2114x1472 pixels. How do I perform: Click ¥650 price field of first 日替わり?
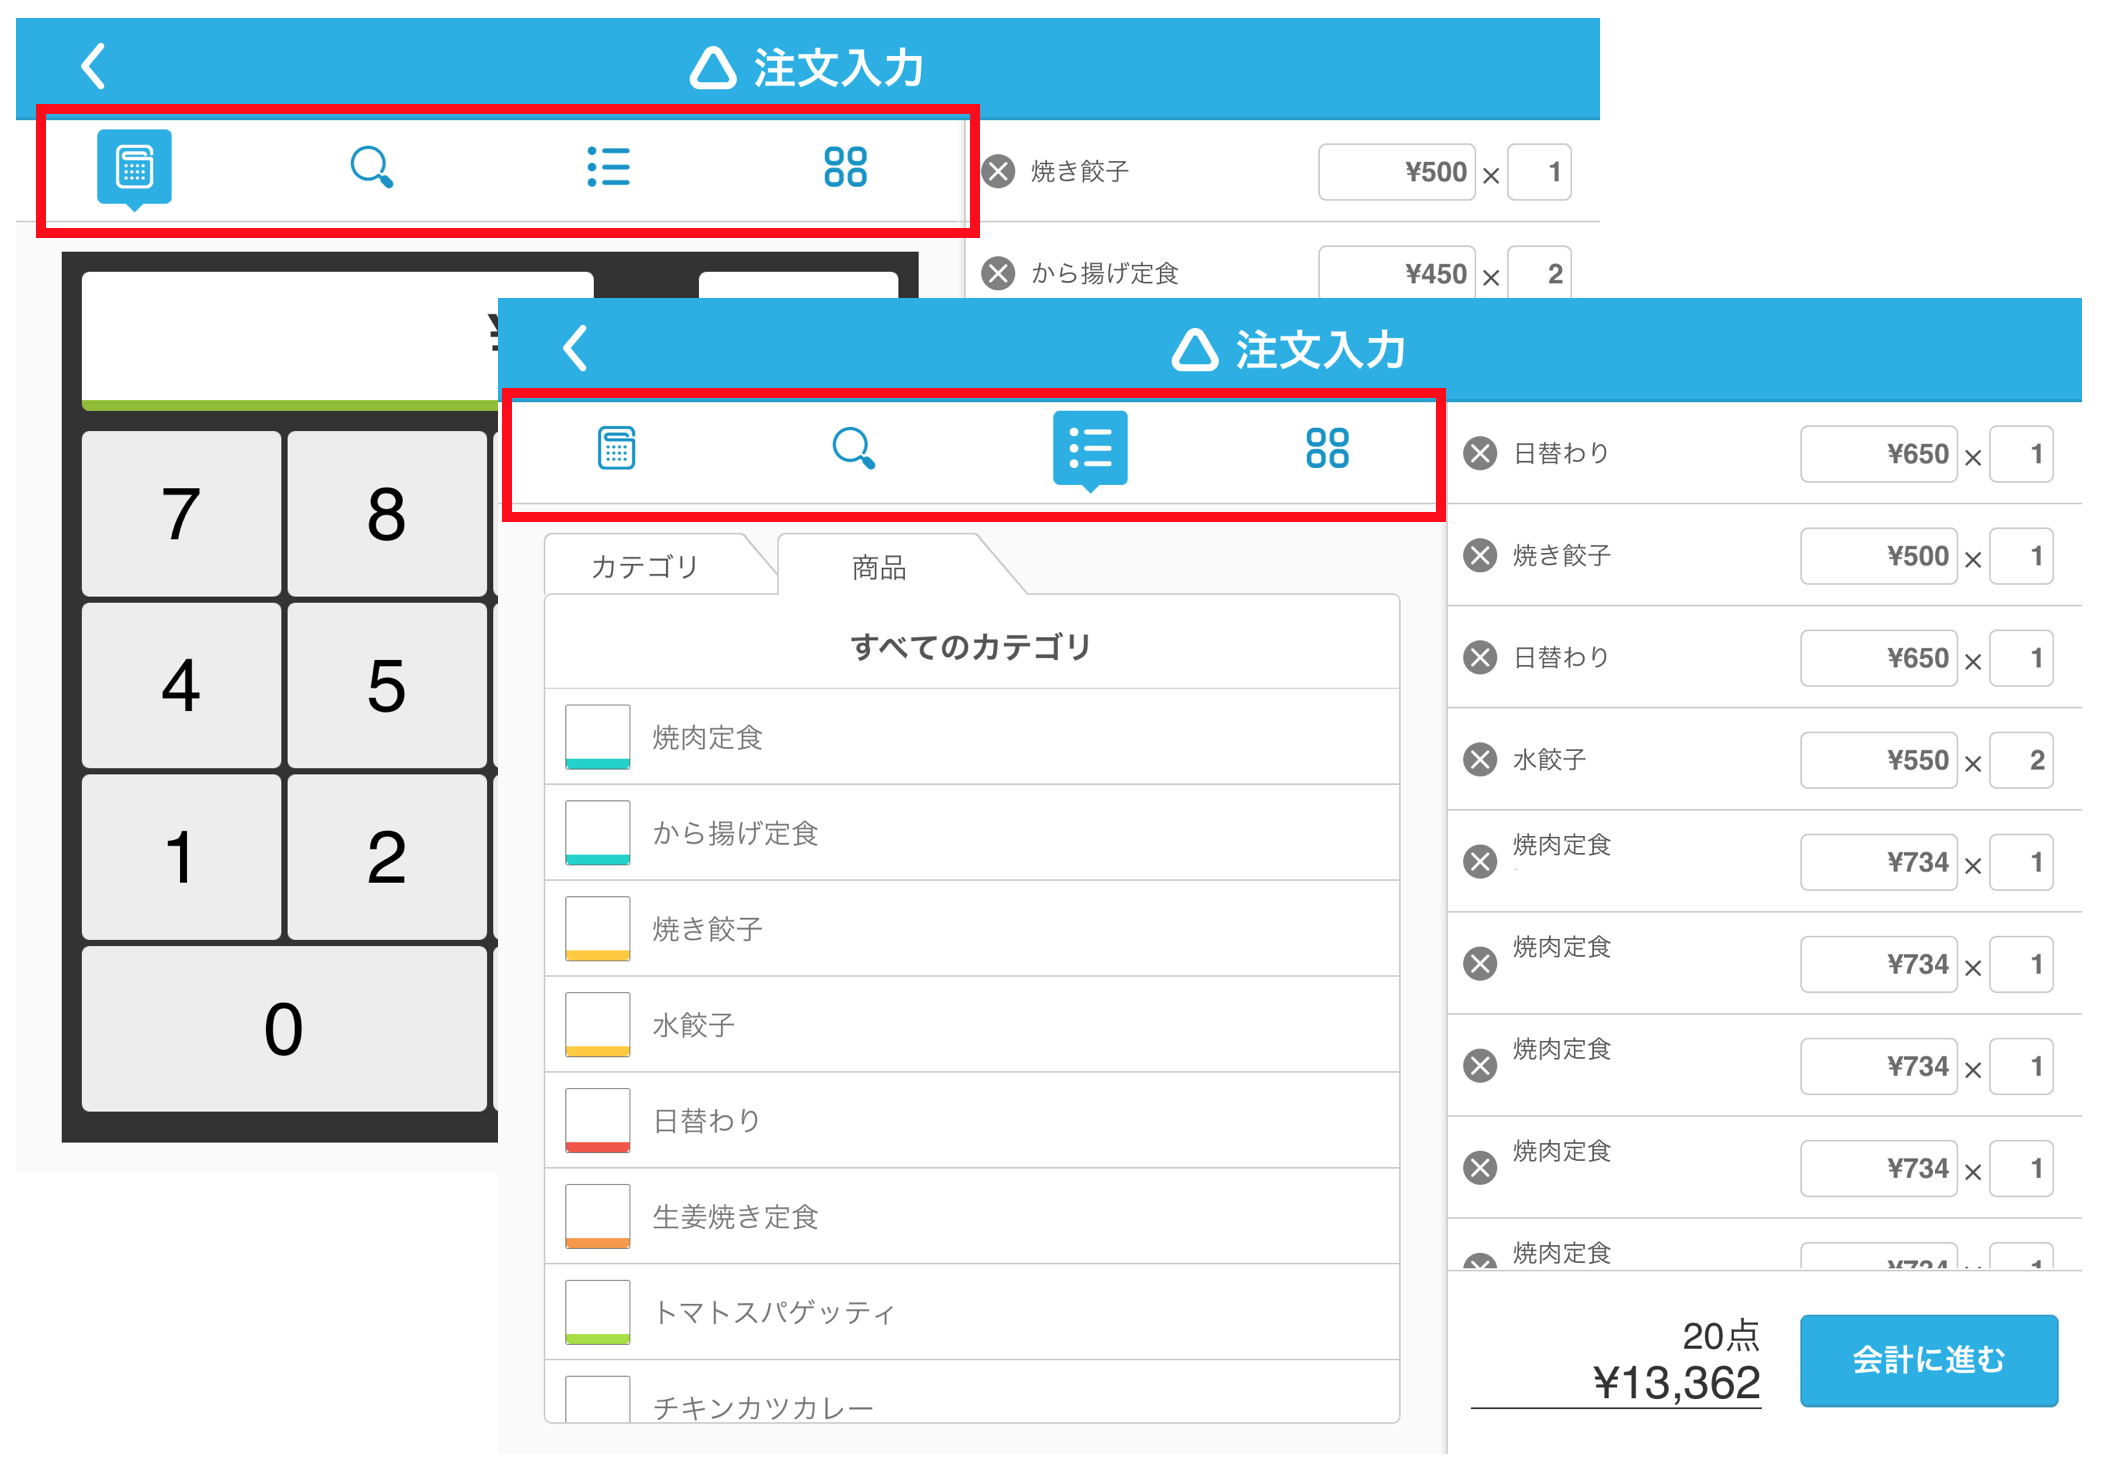click(x=1878, y=454)
